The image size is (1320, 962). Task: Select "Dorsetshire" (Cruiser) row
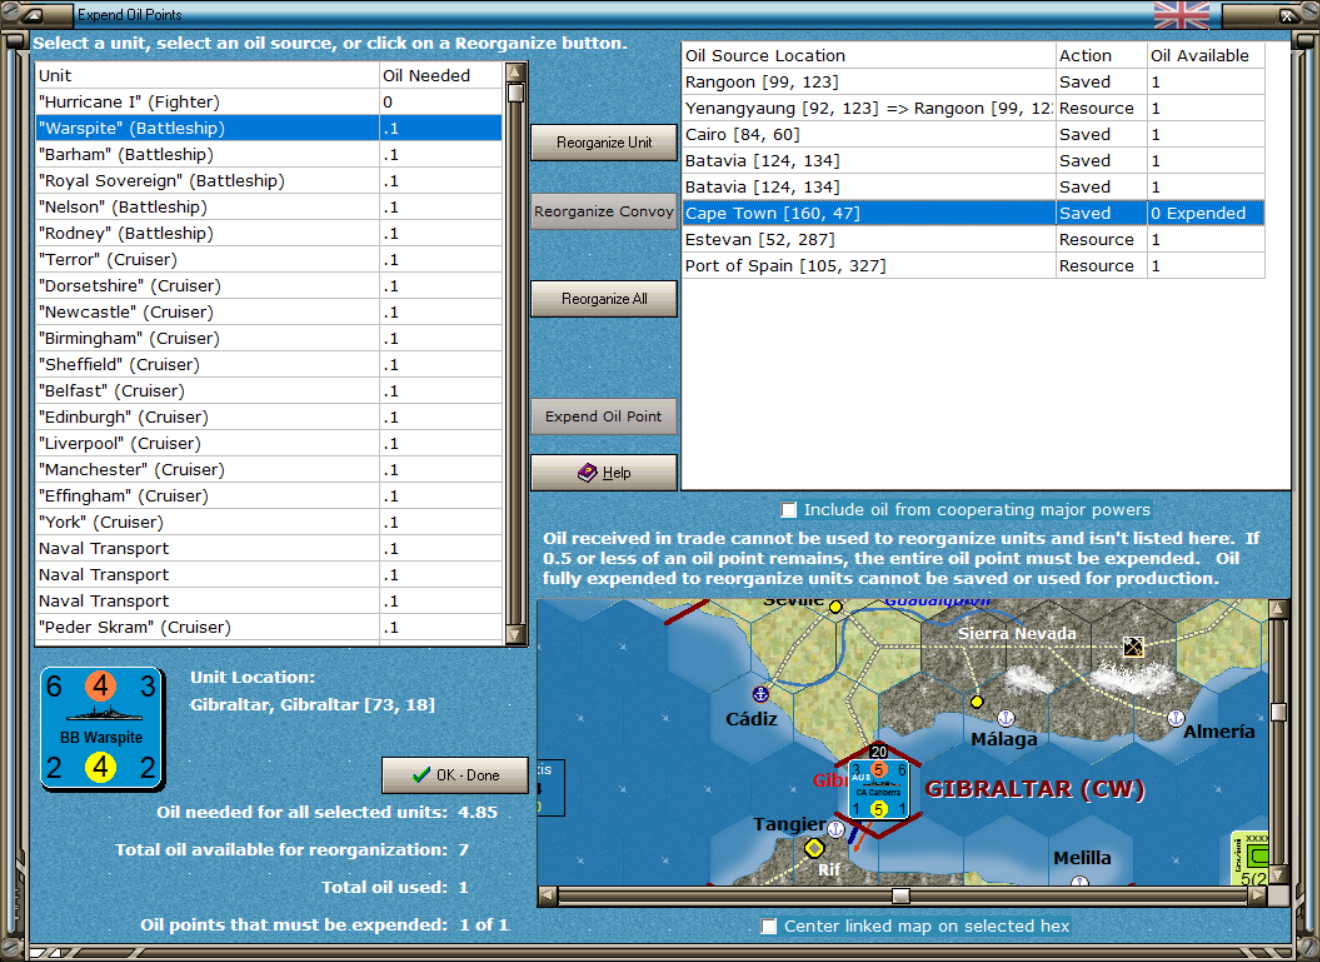(269, 286)
